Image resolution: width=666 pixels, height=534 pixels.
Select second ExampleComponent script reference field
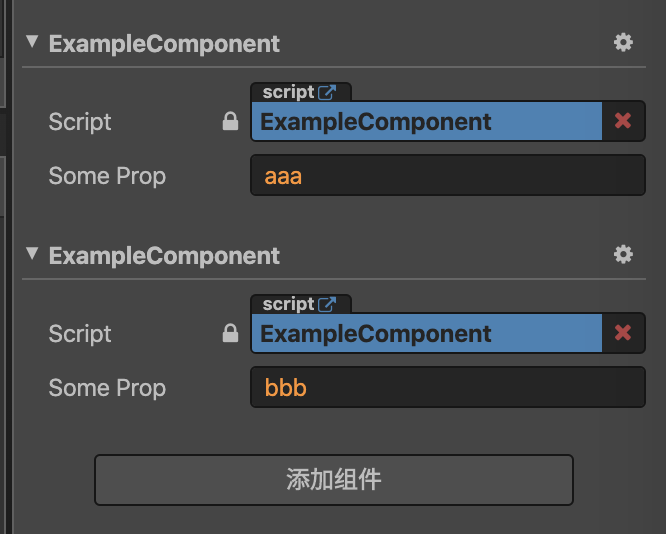(x=426, y=334)
